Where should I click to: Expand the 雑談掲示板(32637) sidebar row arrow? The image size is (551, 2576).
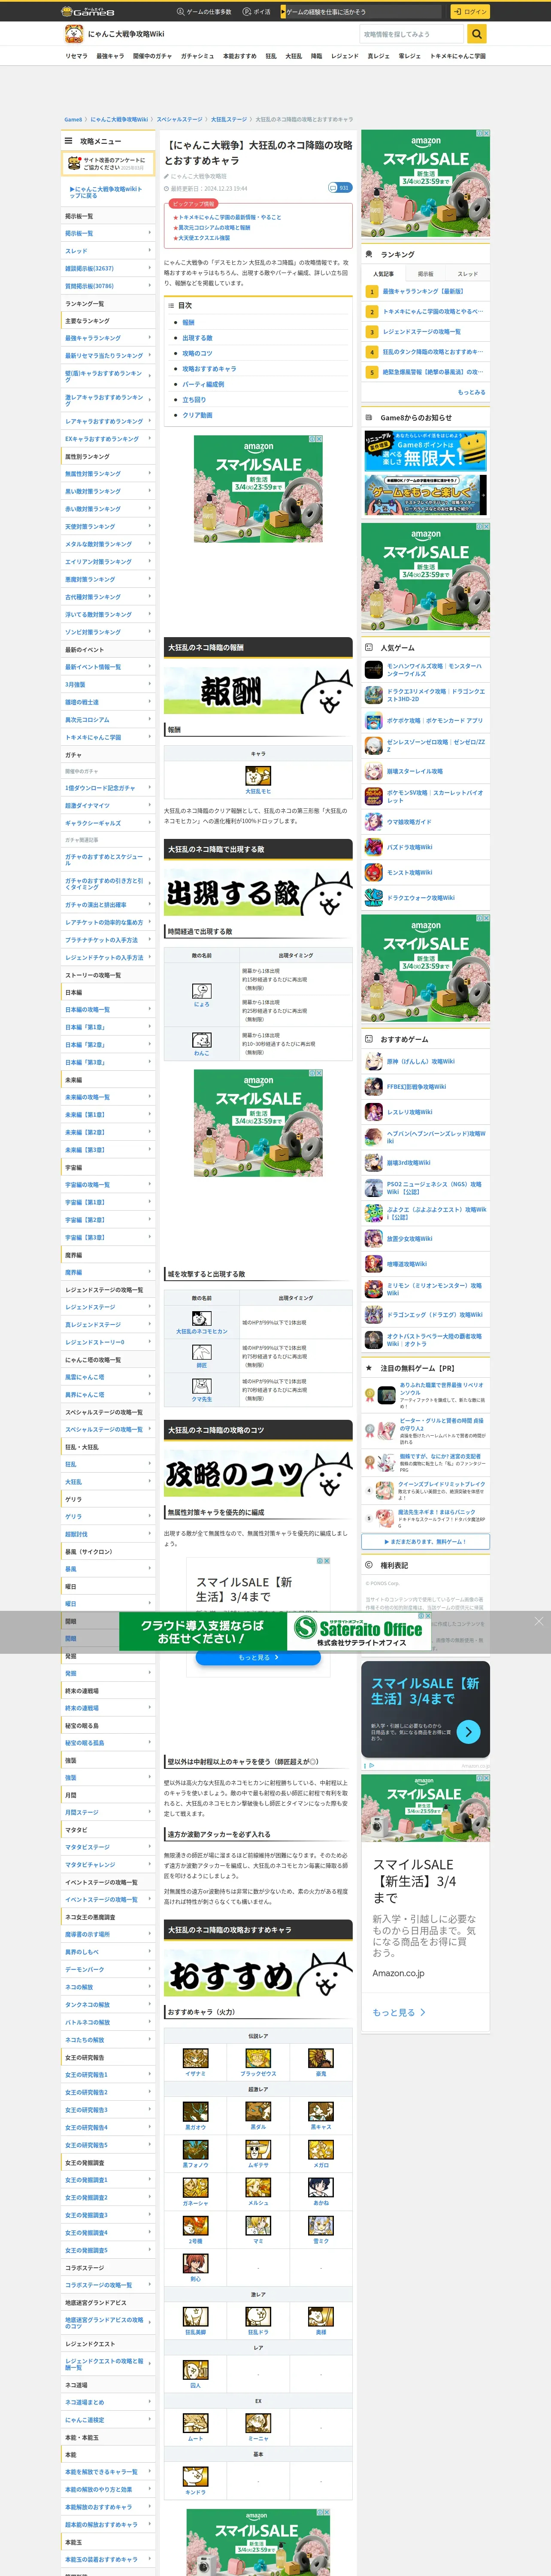[x=150, y=268]
